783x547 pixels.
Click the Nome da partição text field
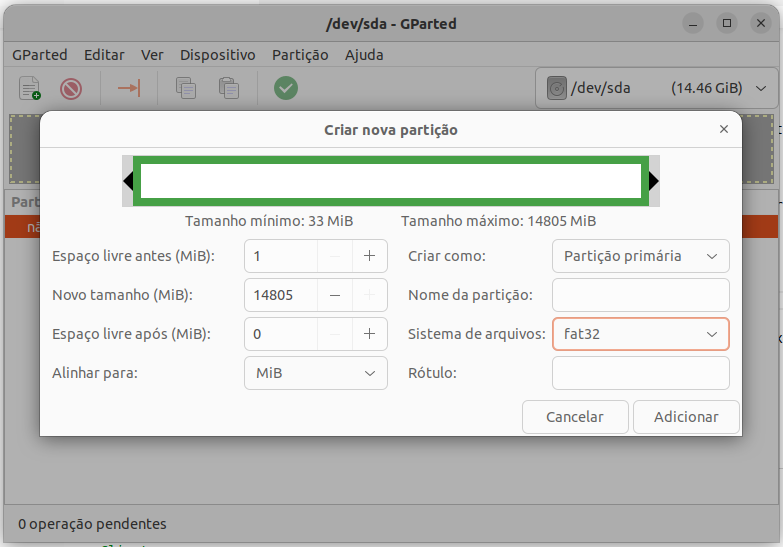click(x=641, y=295)
